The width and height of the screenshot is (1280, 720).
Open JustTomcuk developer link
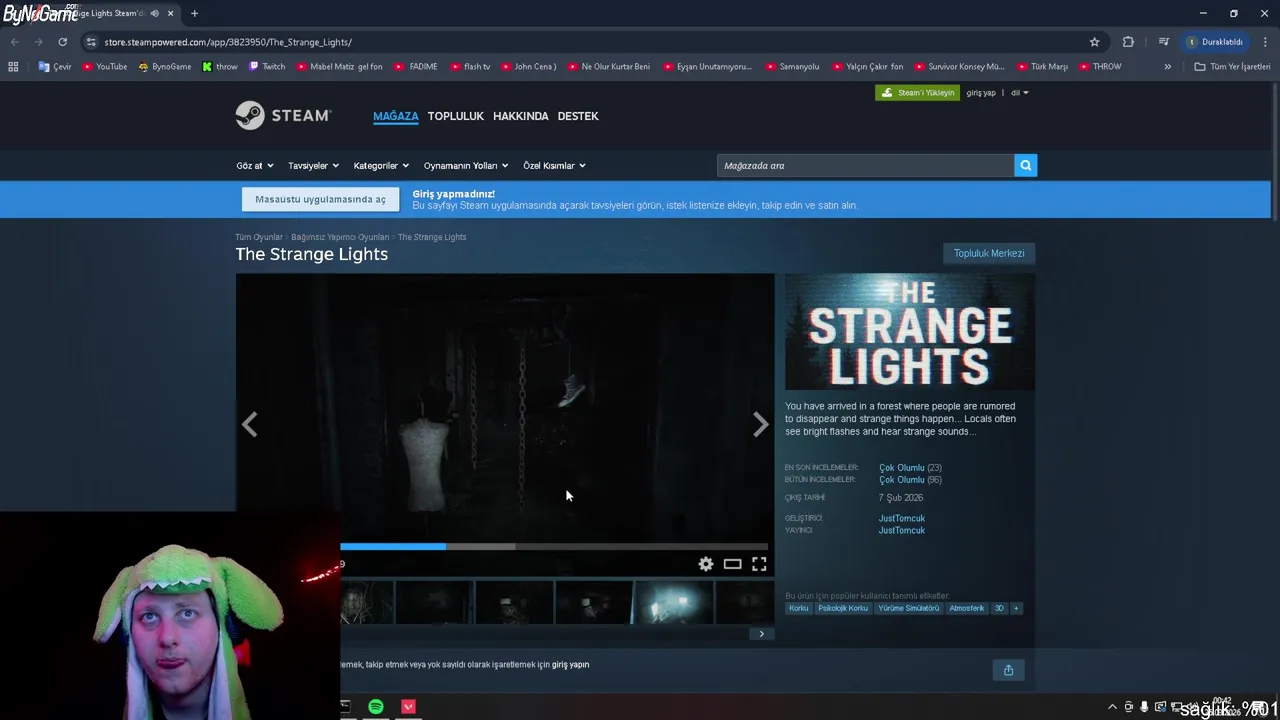click(x=902, y=518)
